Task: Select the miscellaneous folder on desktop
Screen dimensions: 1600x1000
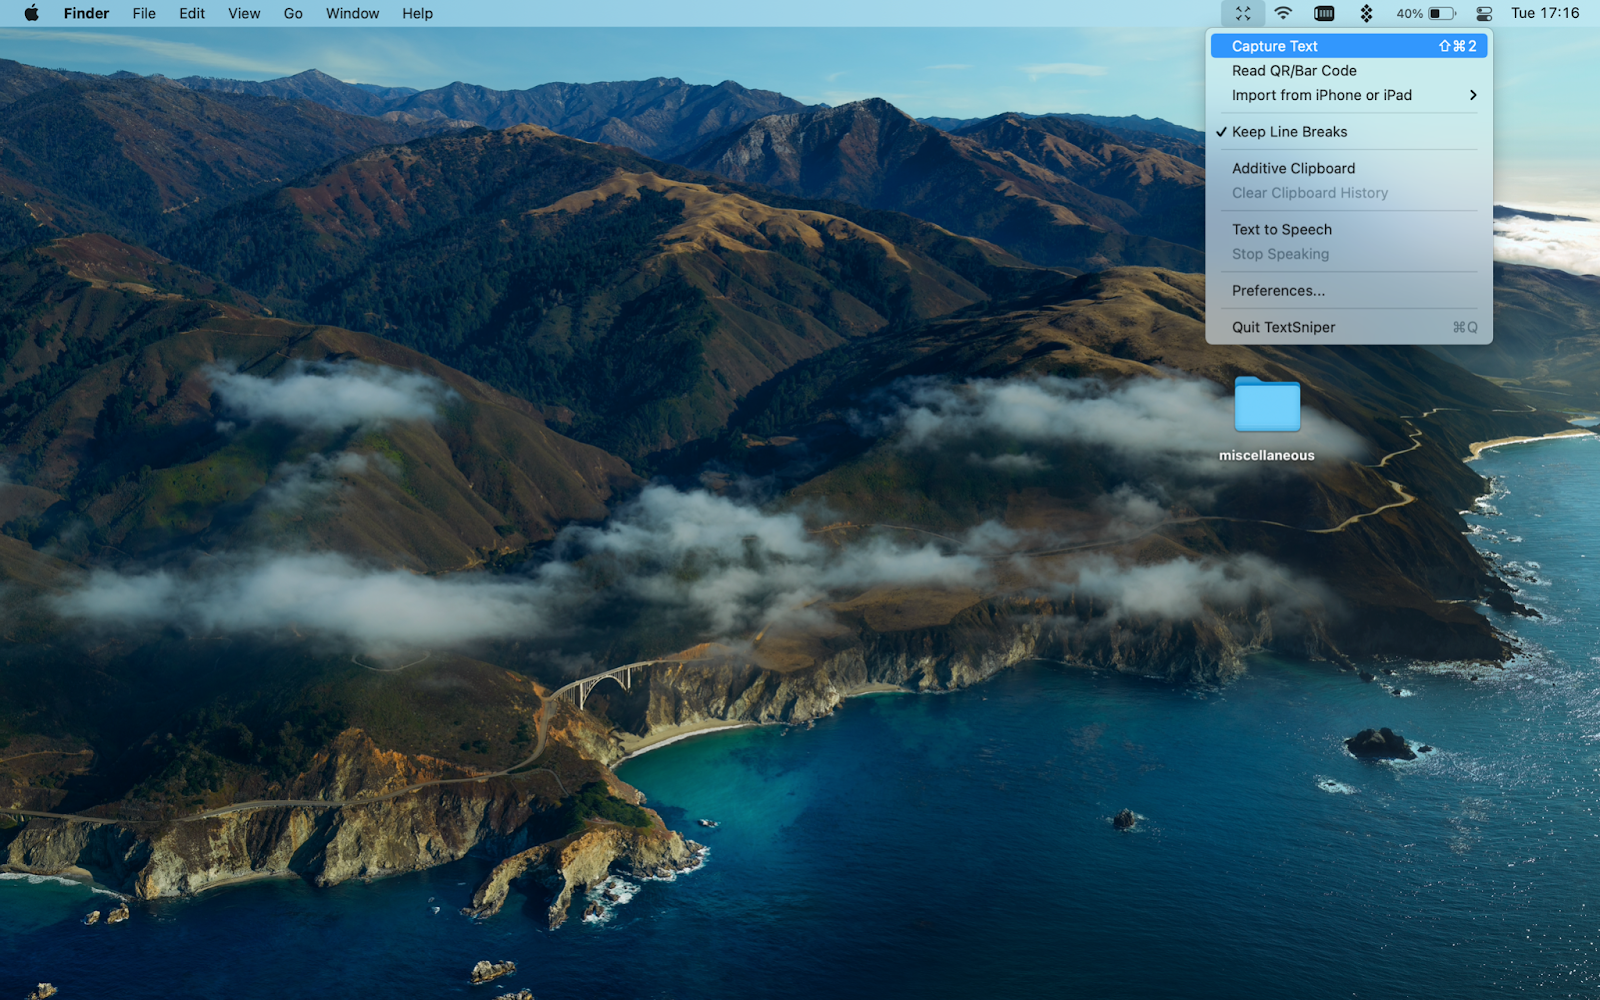Action: coord(1267,420)
